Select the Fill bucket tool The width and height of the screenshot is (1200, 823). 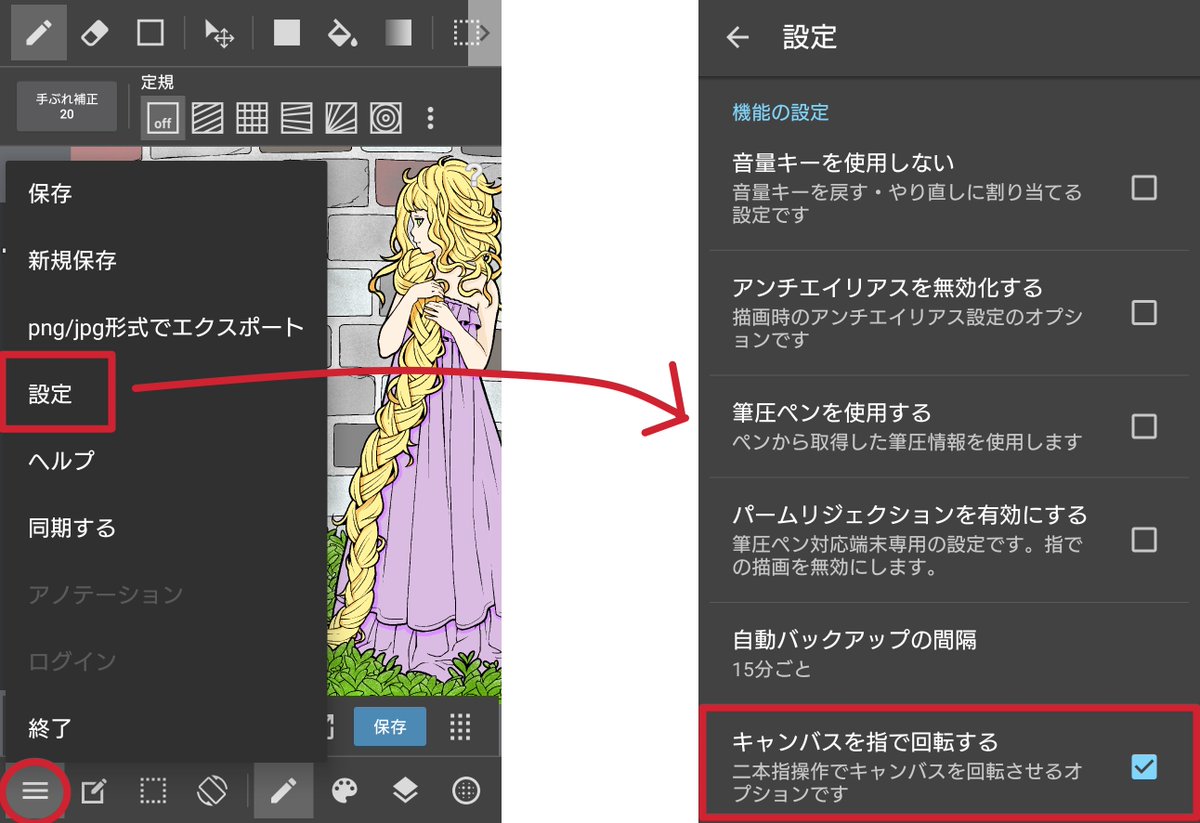[x=342, y=32]
